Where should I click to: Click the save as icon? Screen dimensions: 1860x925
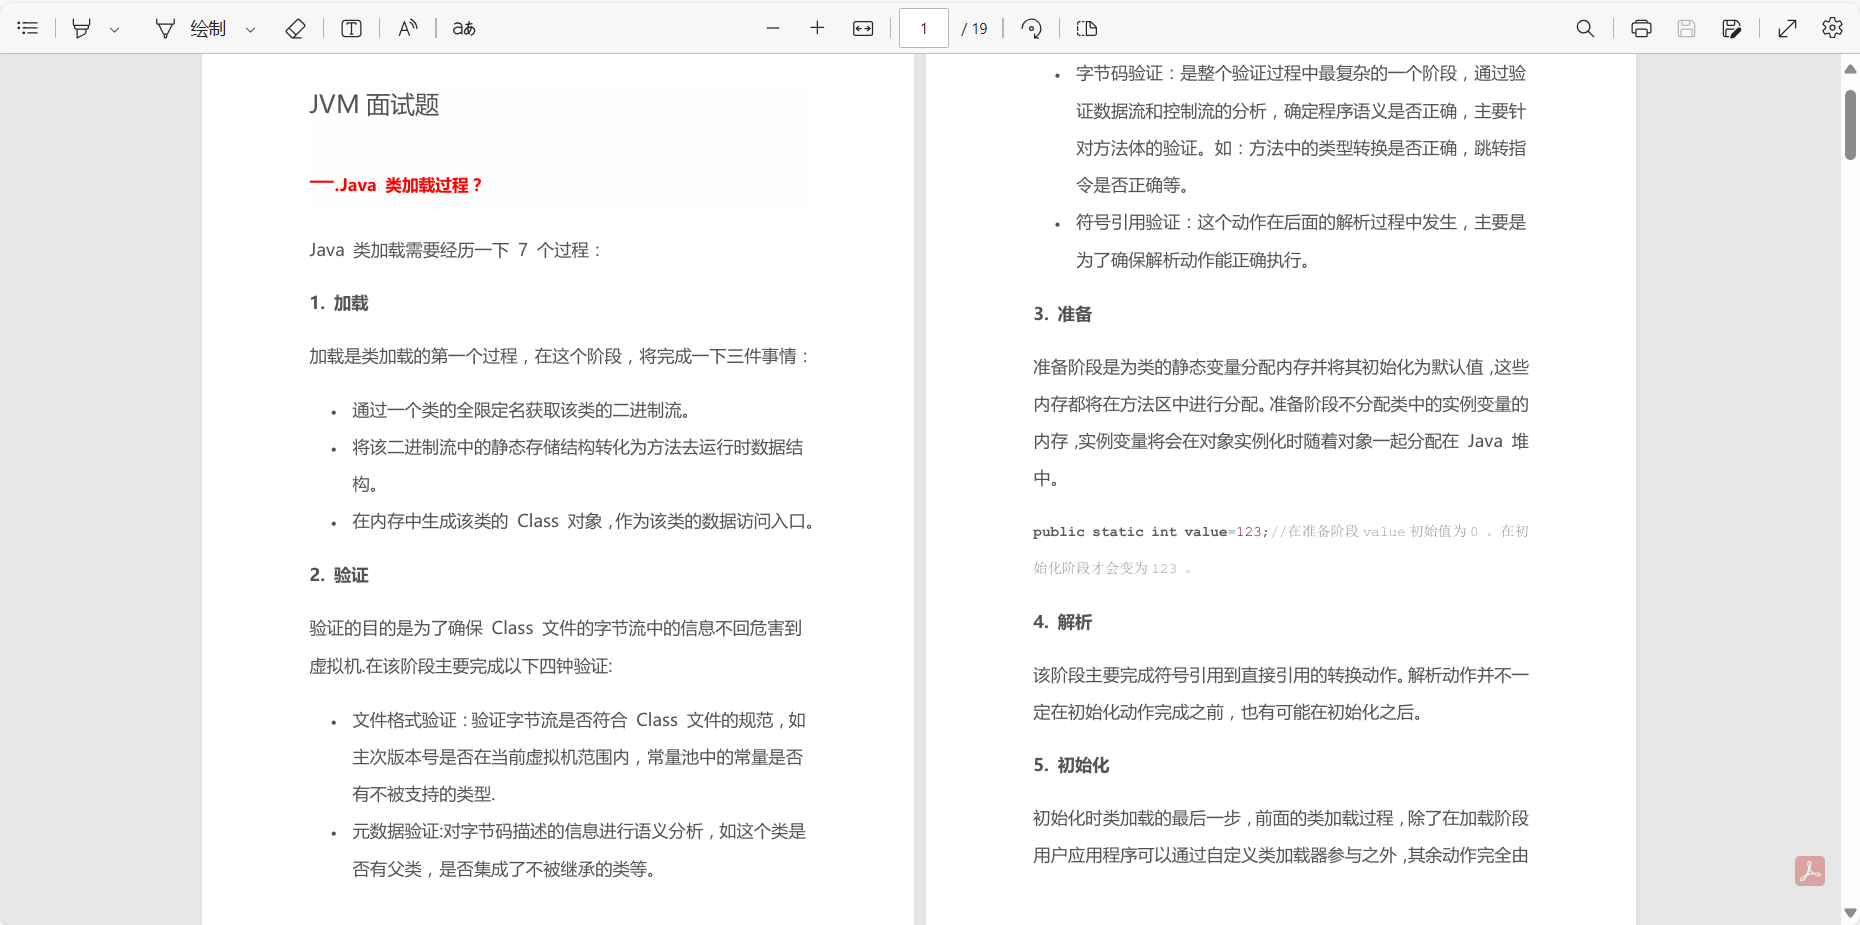(x=1732, y=28)
